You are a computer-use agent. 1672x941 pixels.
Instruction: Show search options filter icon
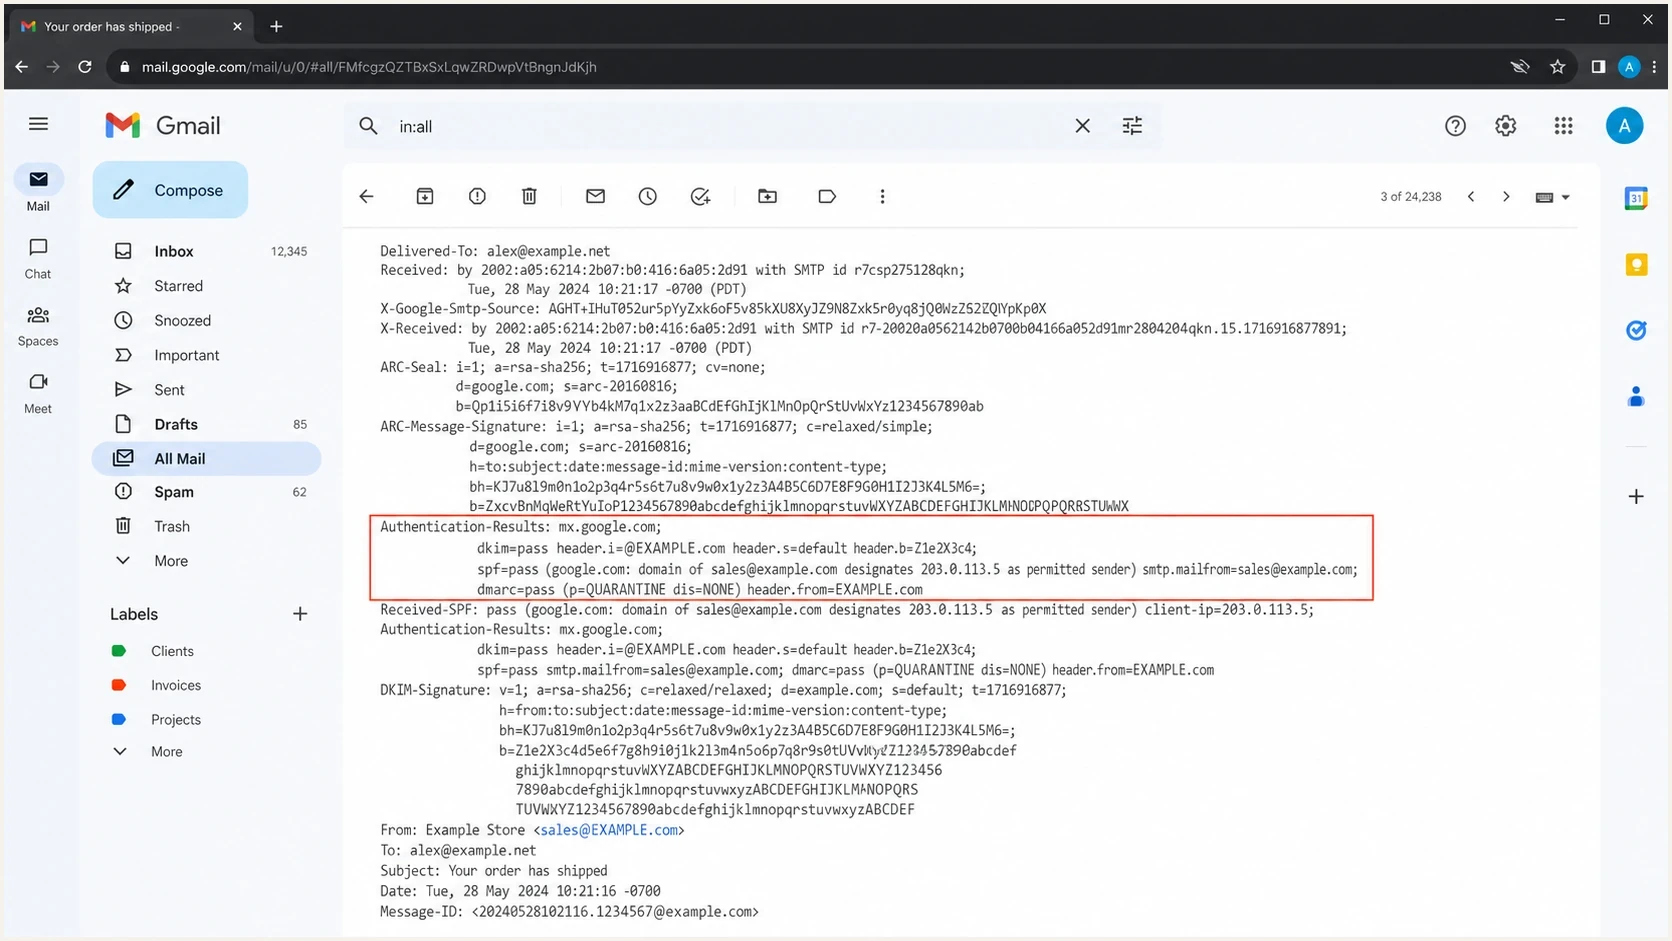(1132, 126)
